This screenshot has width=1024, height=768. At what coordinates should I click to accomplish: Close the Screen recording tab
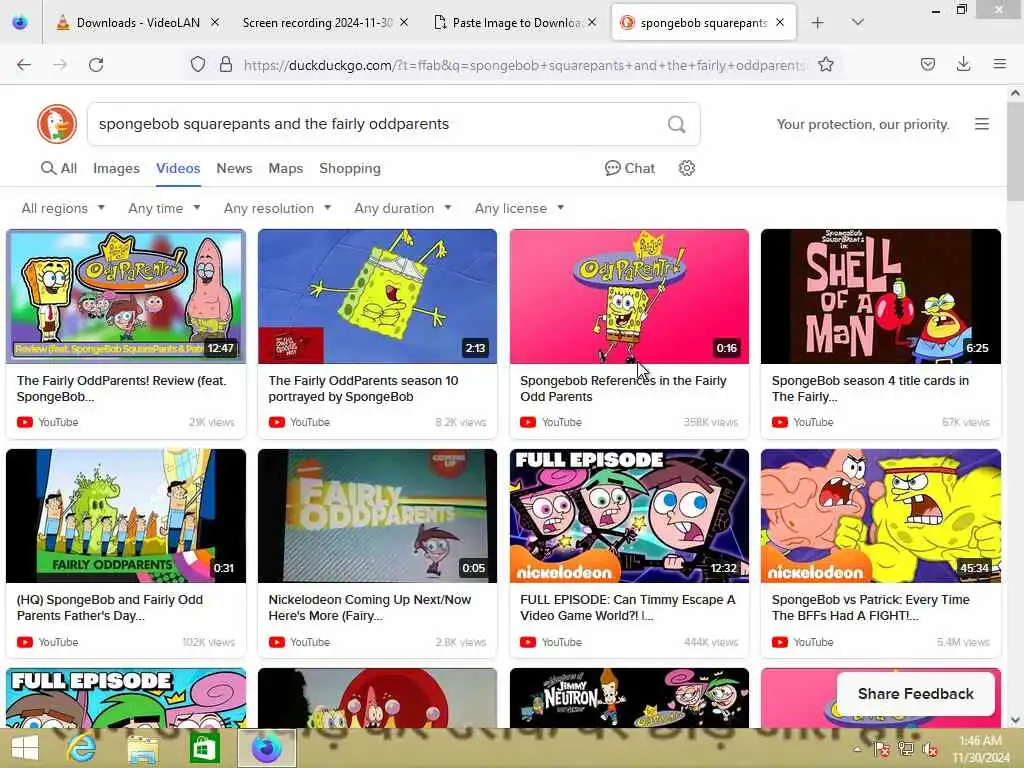404,23
